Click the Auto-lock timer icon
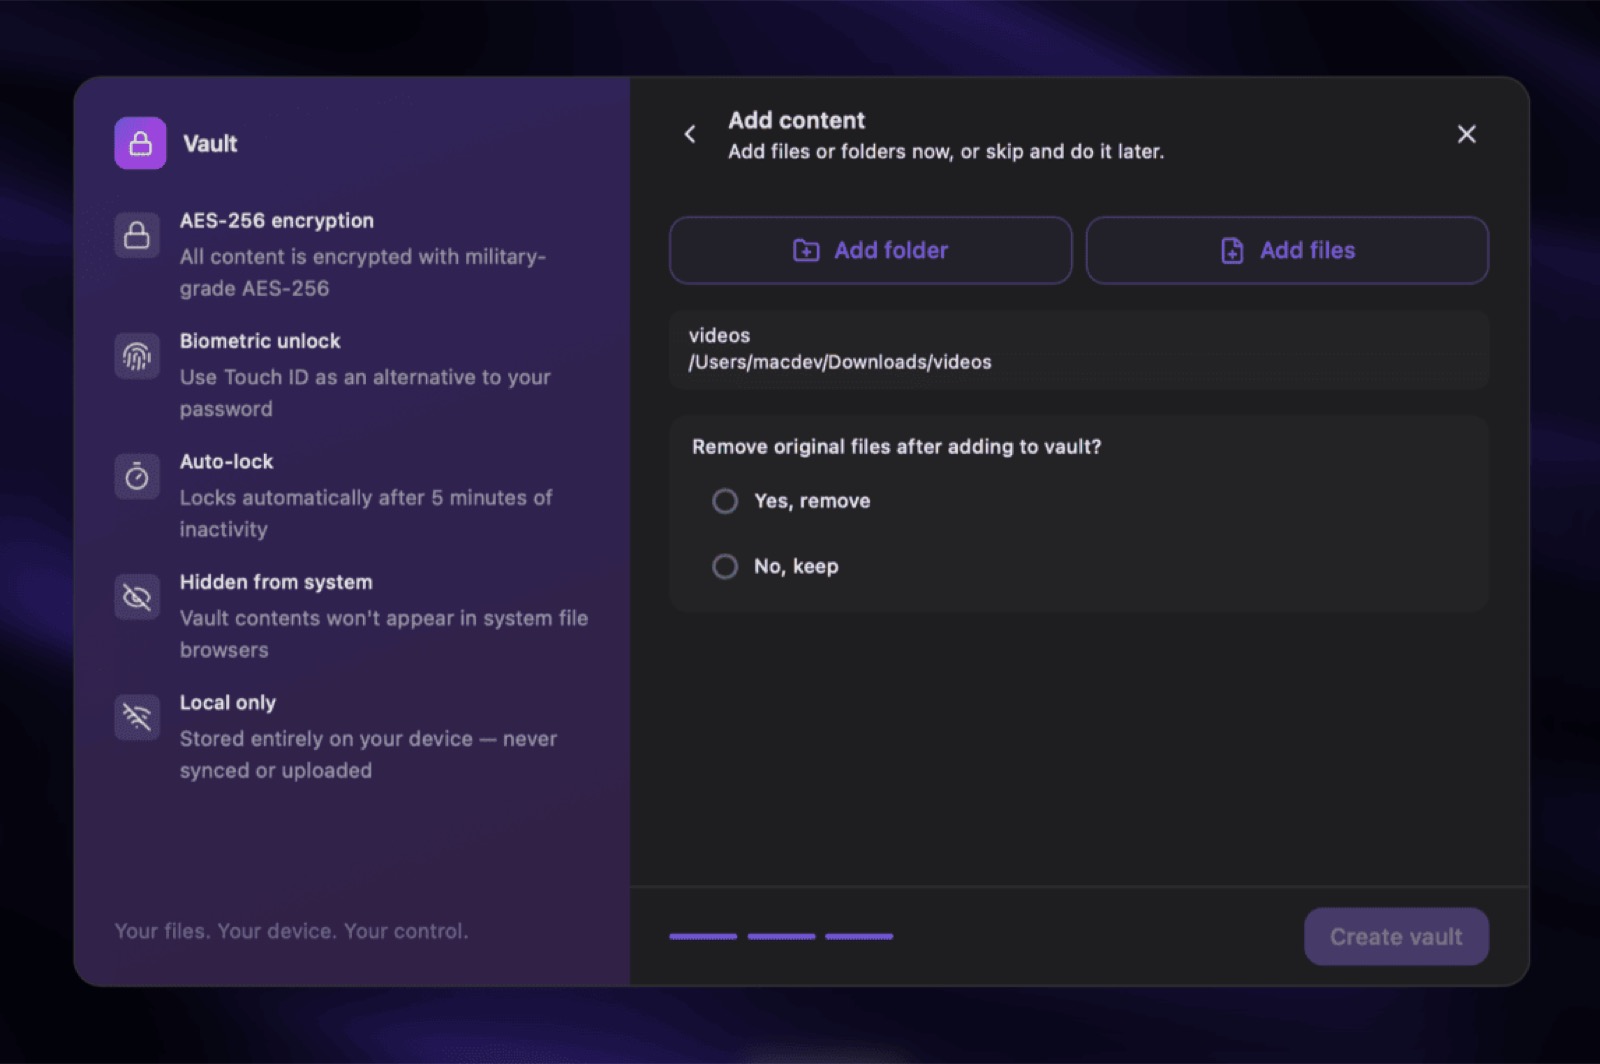The width and height of the screenshot is (1600, 1064). tap(137, 477)
